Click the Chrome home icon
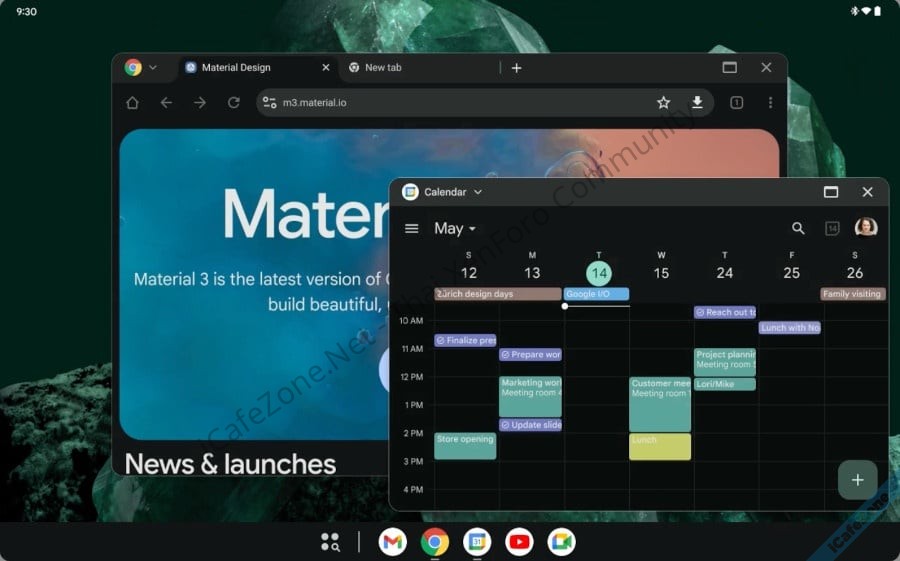This screenshot has width=900, height=561. pos(132,102)
